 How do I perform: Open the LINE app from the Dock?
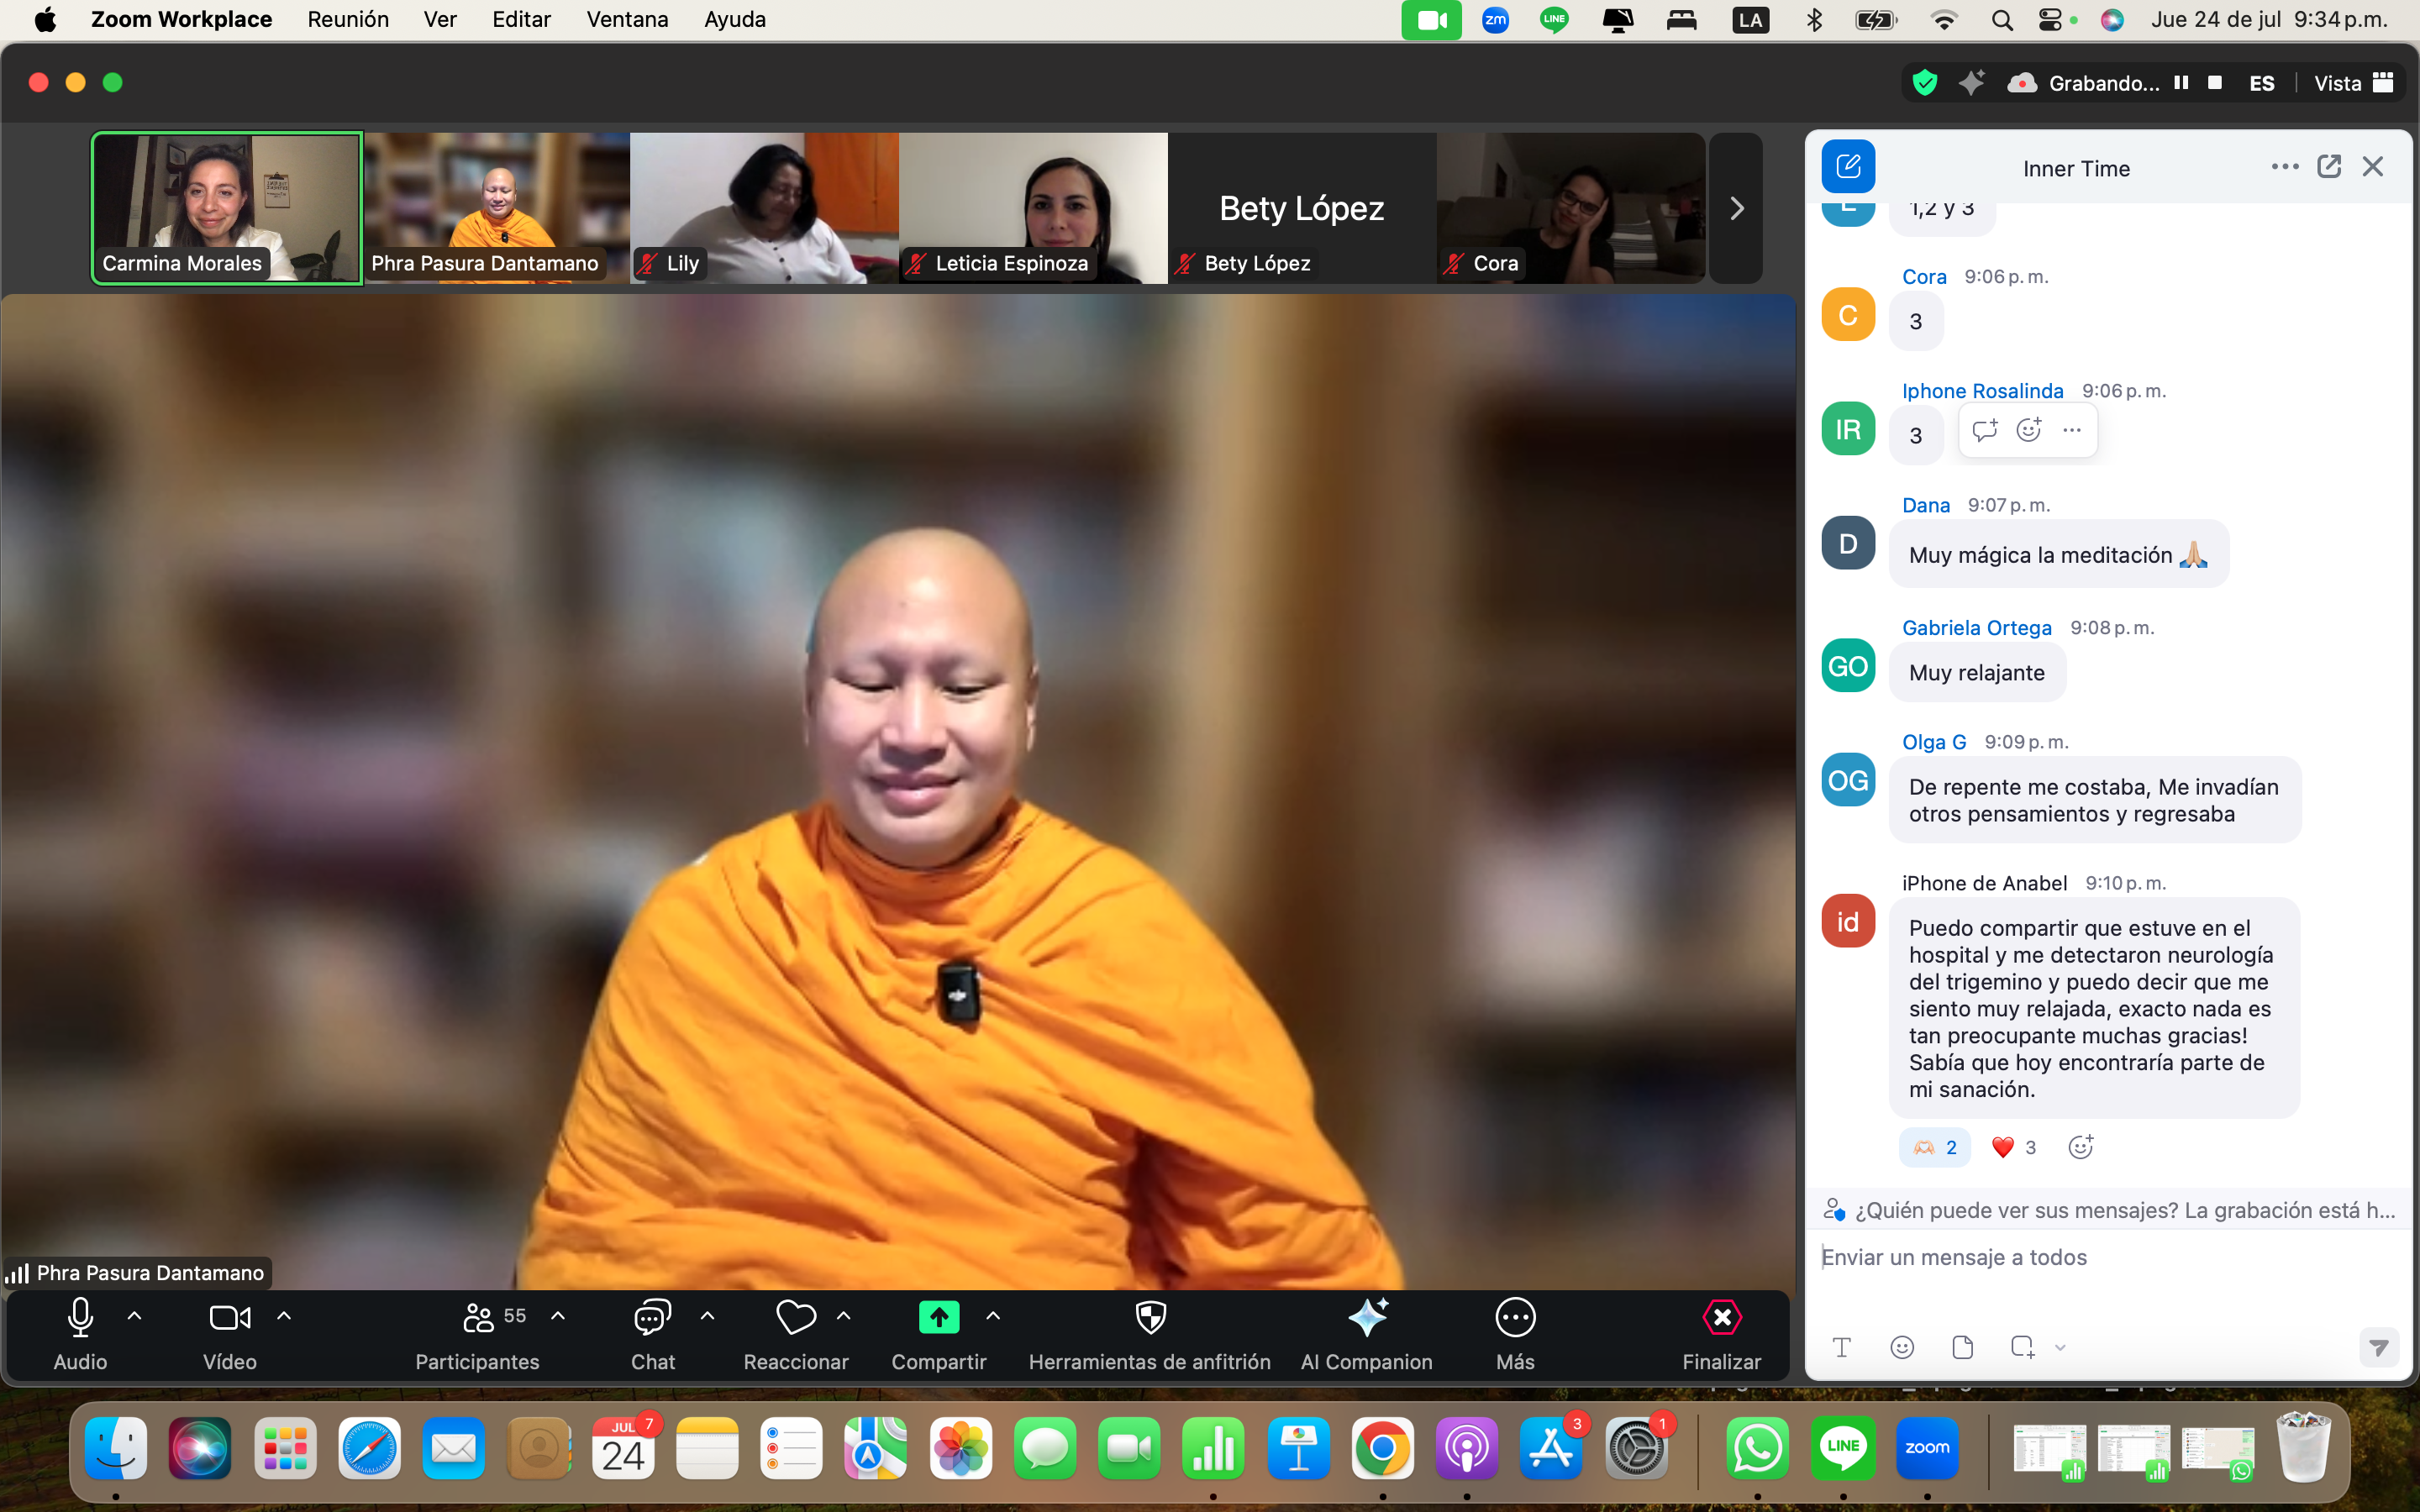point(1843,1448)
